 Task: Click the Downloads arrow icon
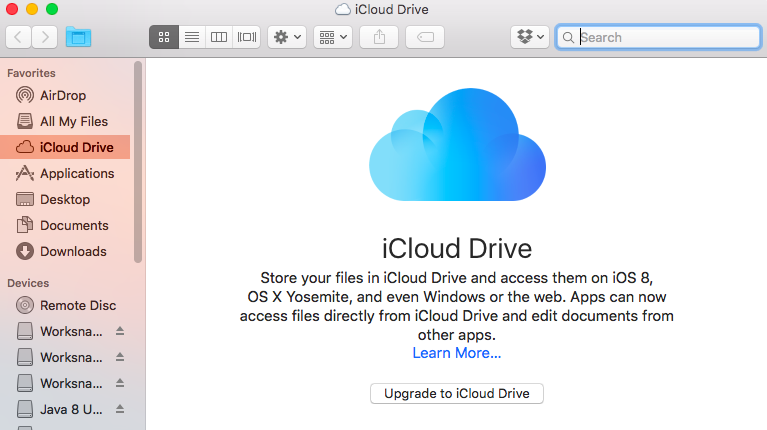point(25,251)
